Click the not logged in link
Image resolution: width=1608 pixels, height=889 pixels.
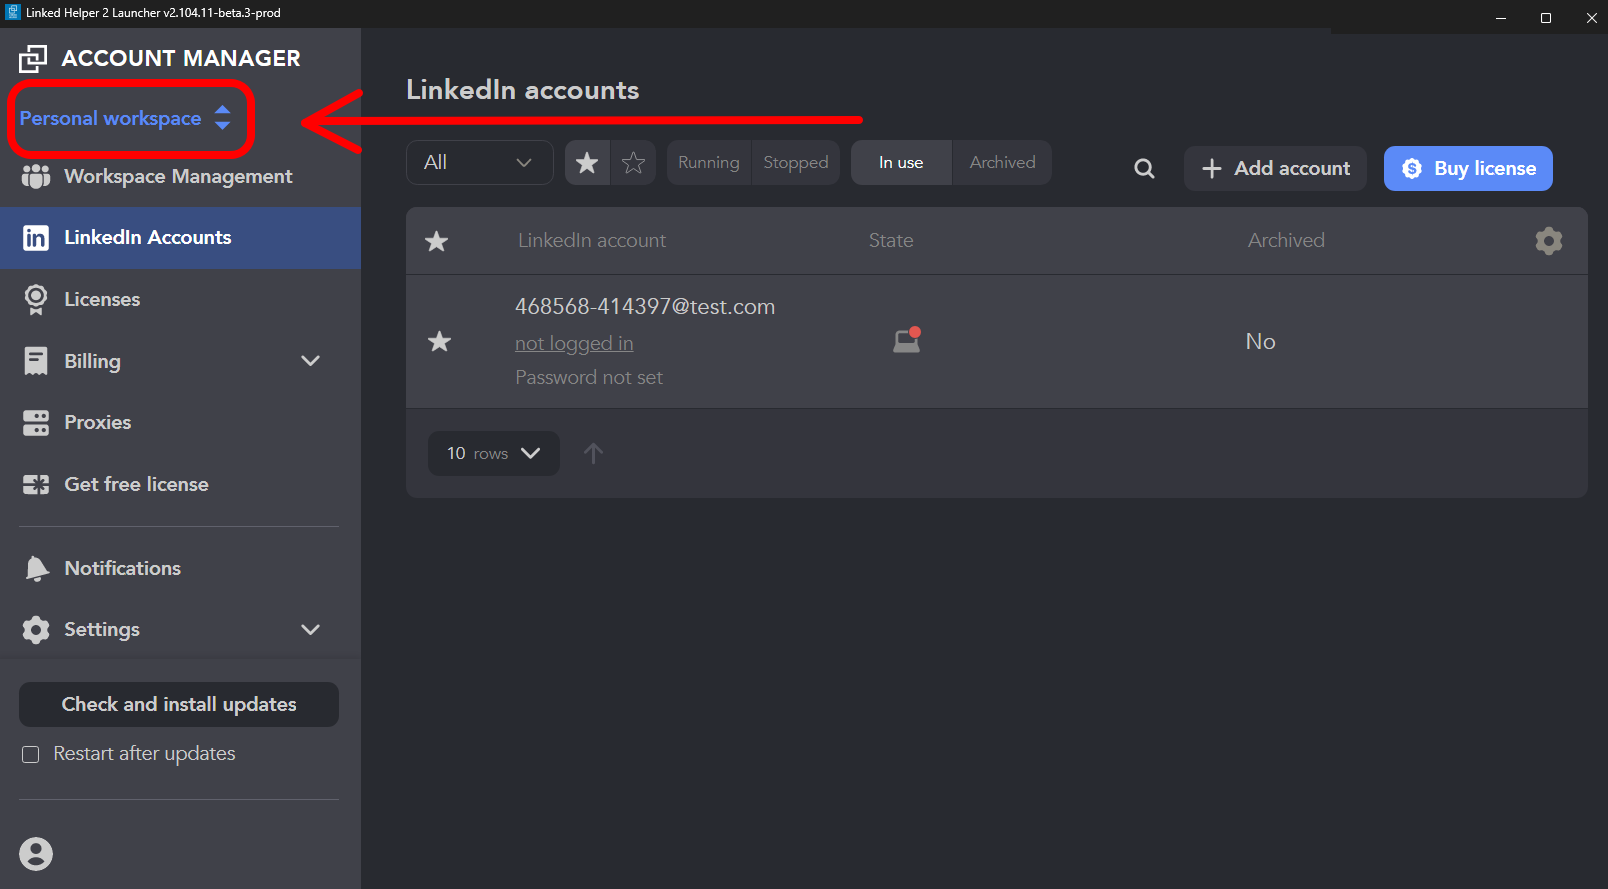(574, 344)
